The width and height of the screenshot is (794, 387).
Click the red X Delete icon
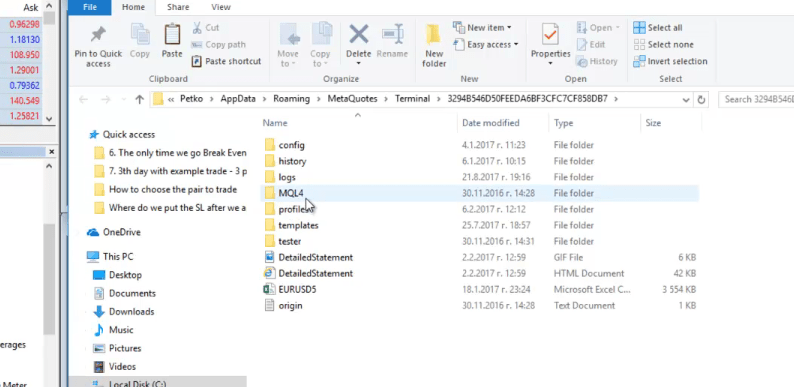click(x=359, y=34)
